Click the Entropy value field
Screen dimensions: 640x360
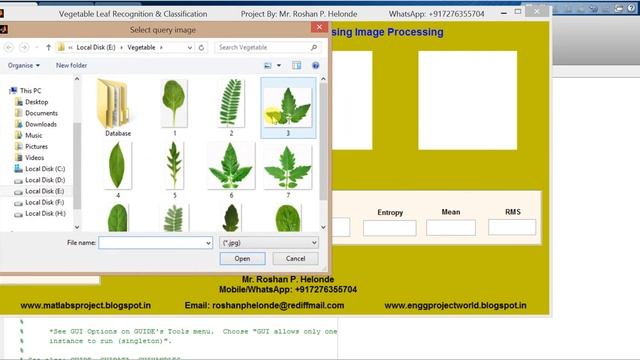coord(390,228)
